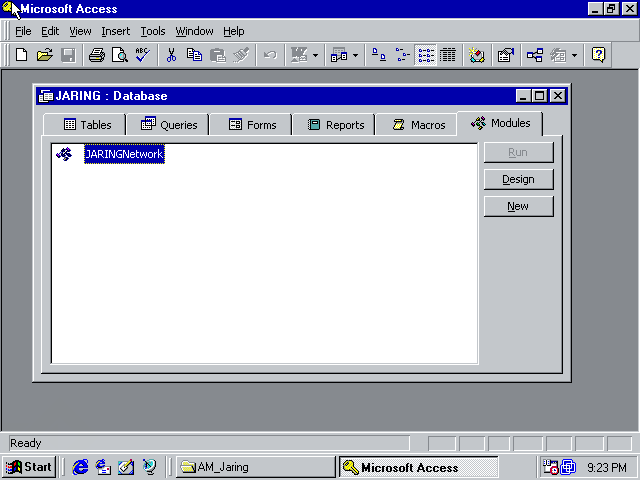
Task: Click the New Object toolbar icon
Action: 558,55
